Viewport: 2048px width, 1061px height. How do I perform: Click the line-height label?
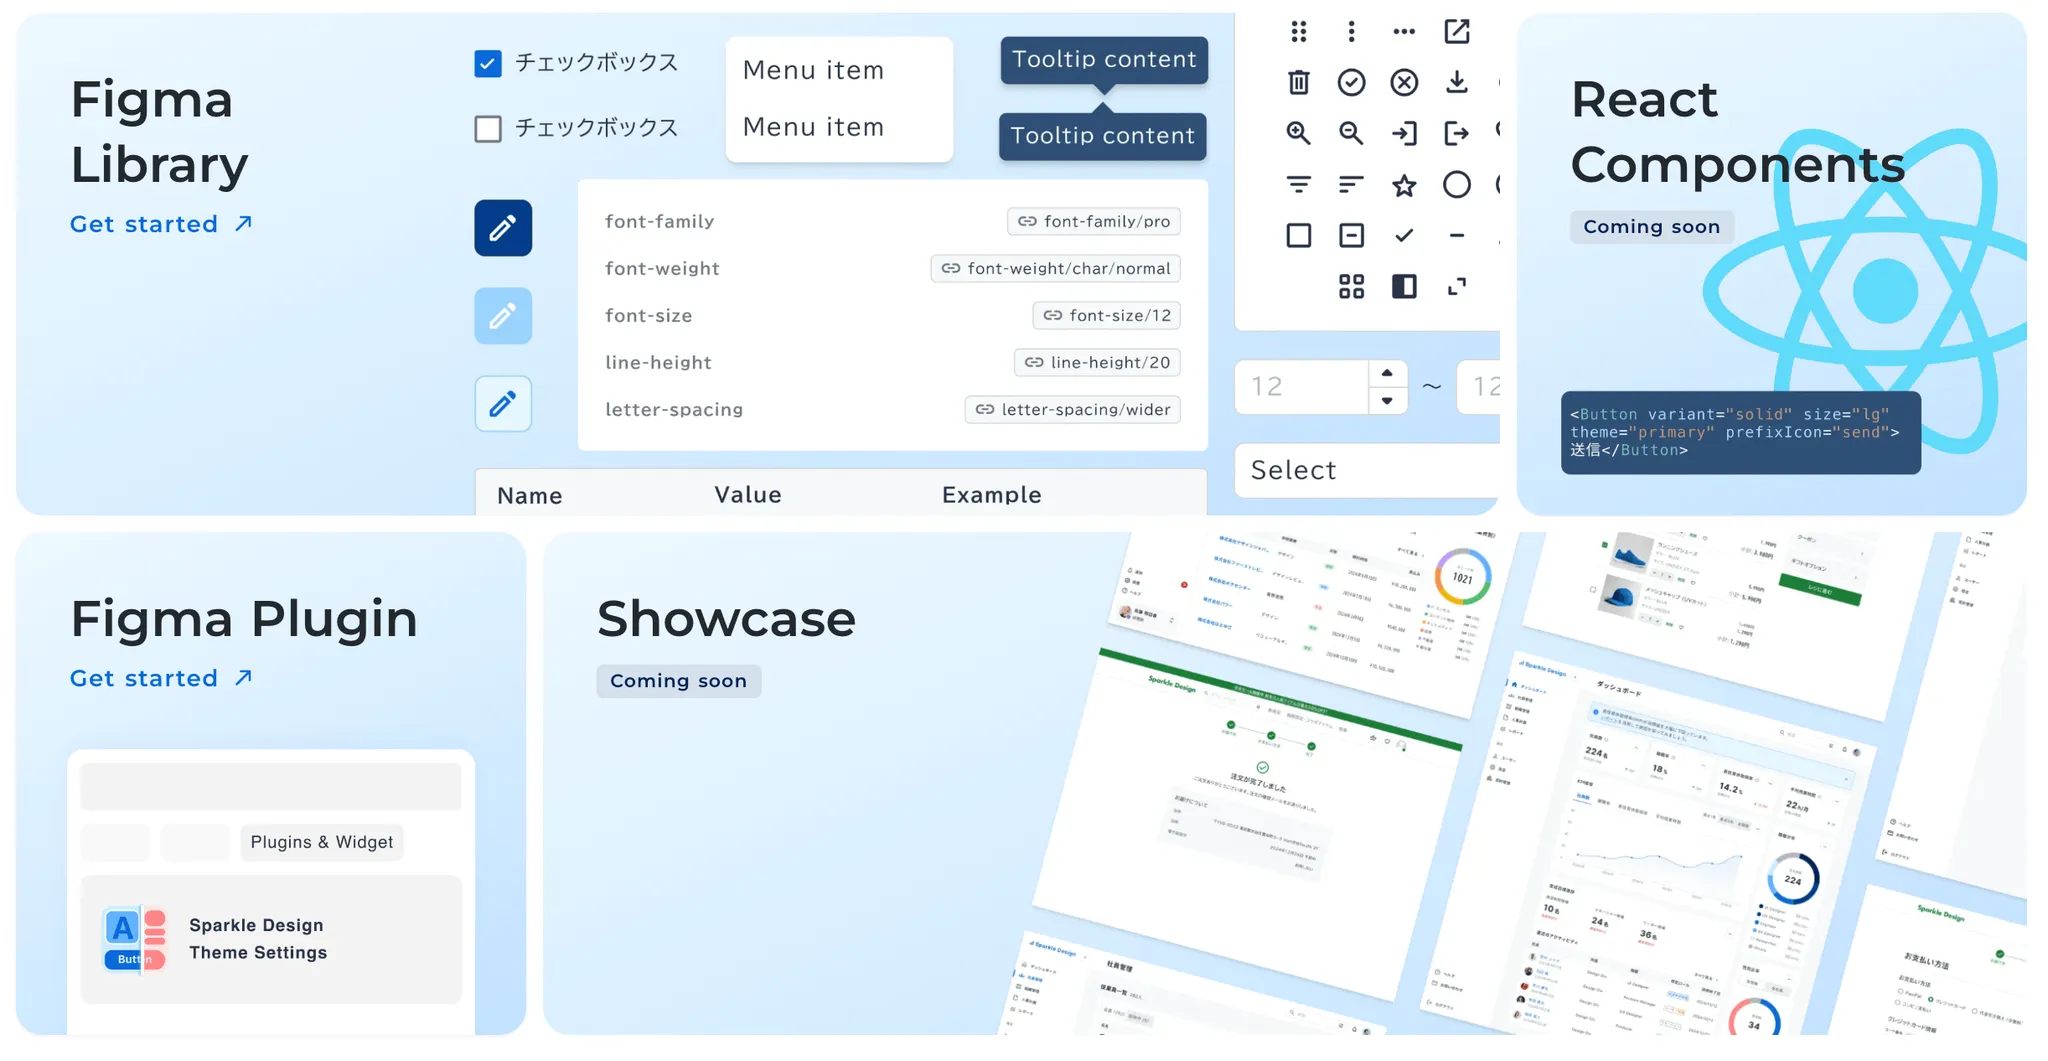pyautogui.click(x=658, y=362)
